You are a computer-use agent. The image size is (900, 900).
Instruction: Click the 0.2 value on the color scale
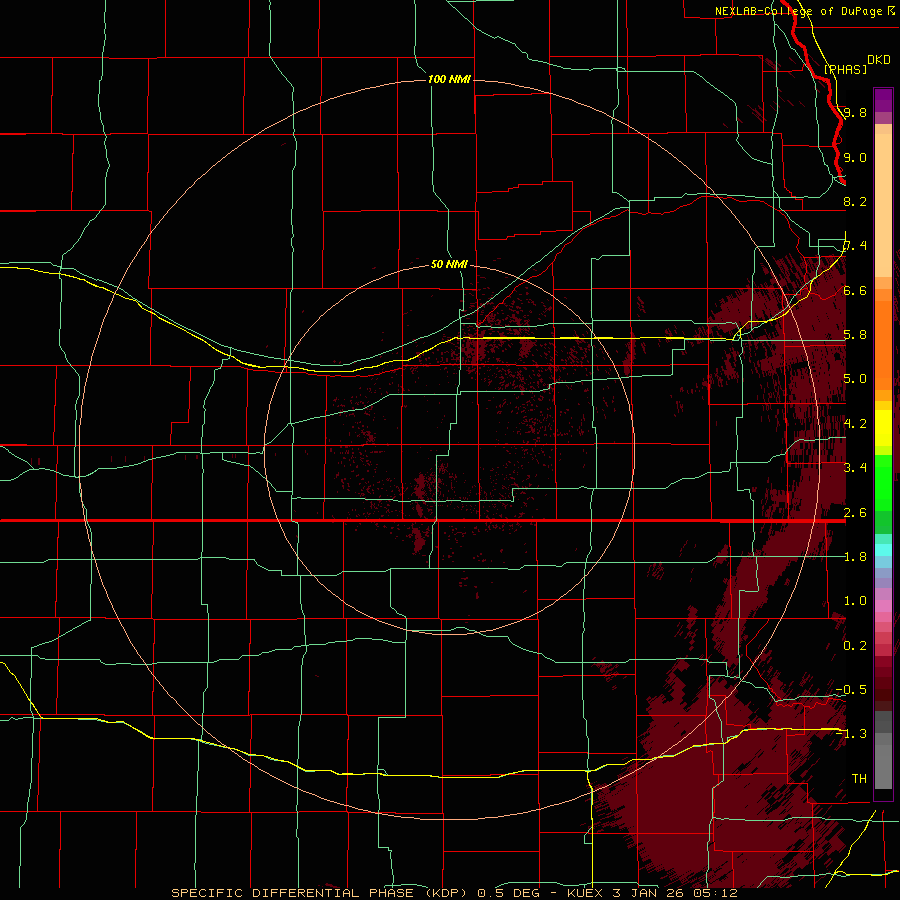855,646
